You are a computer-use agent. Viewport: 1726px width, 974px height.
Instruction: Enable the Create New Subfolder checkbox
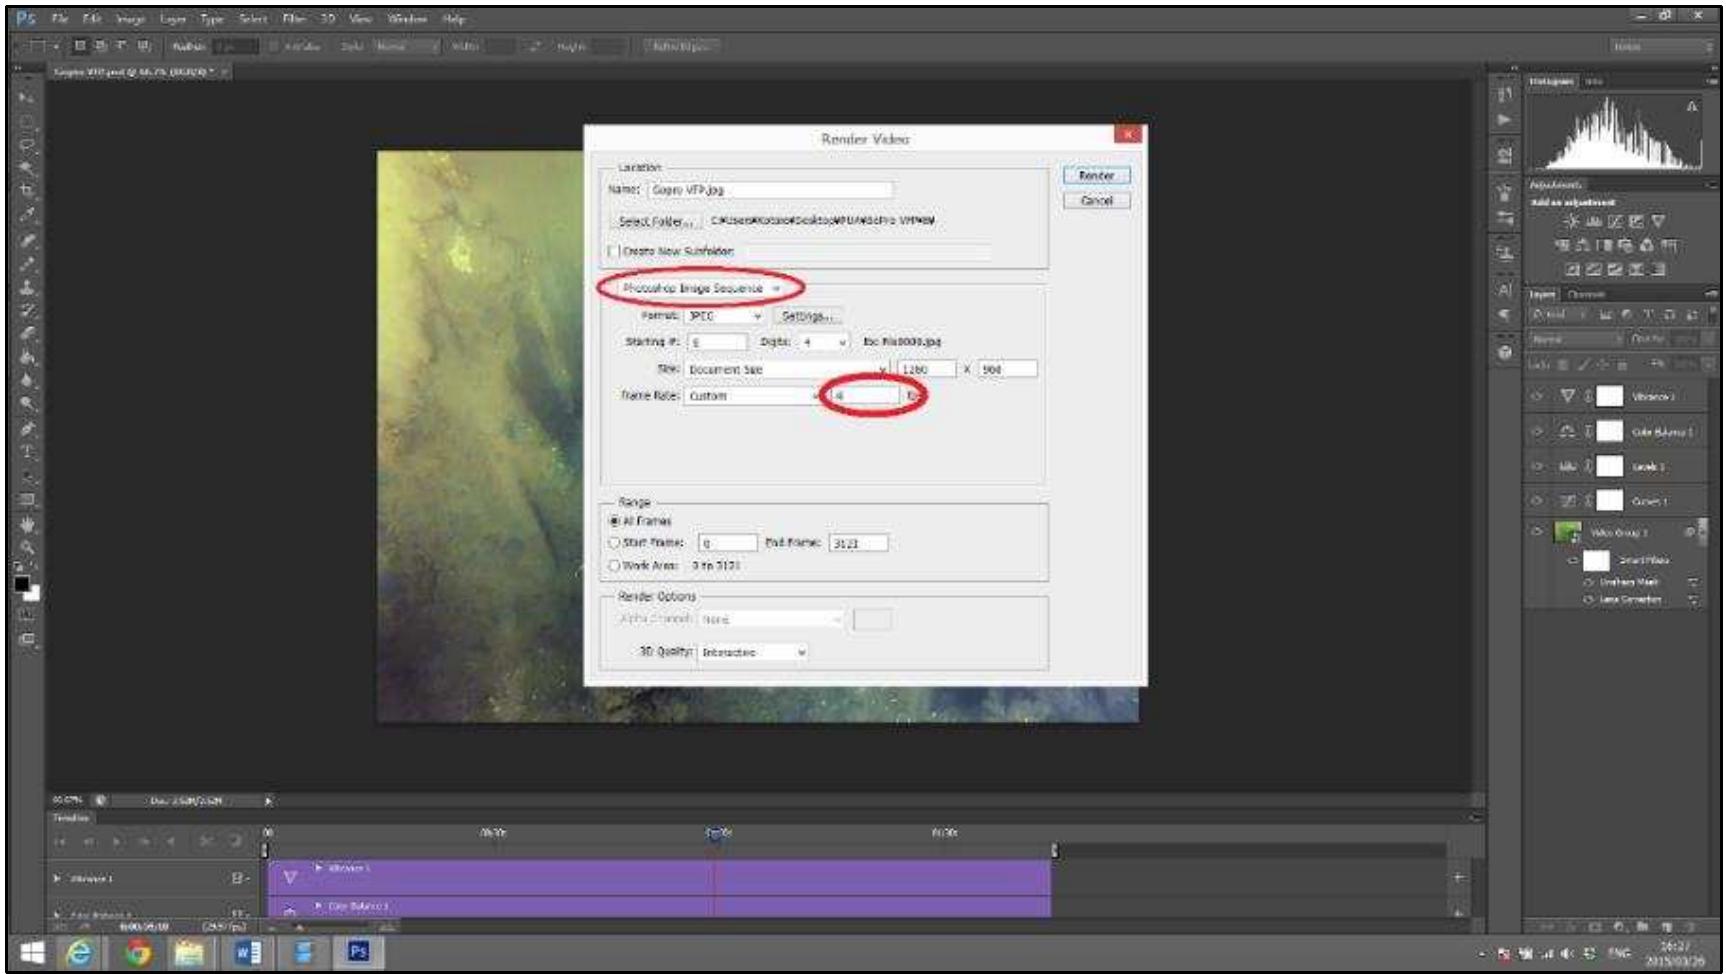pyautogui.click(x=612, y=250)
